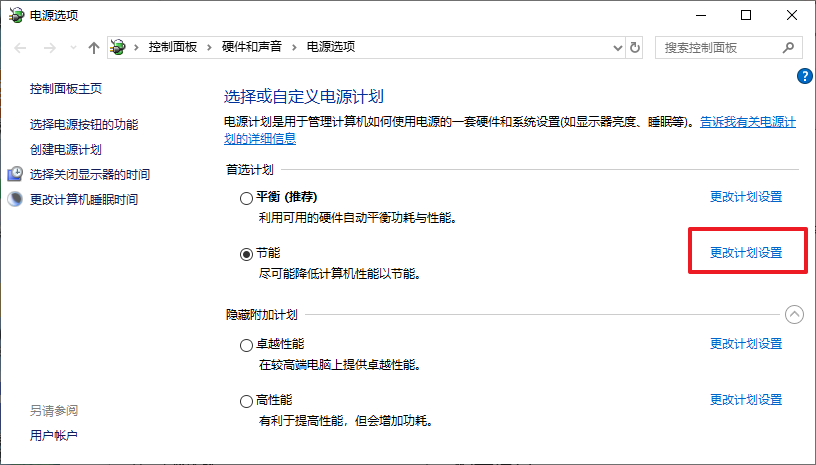The height and width of the screenshot is (465, 816).
Task: Open the address bar history dropdown
Action: coord(615,47)
